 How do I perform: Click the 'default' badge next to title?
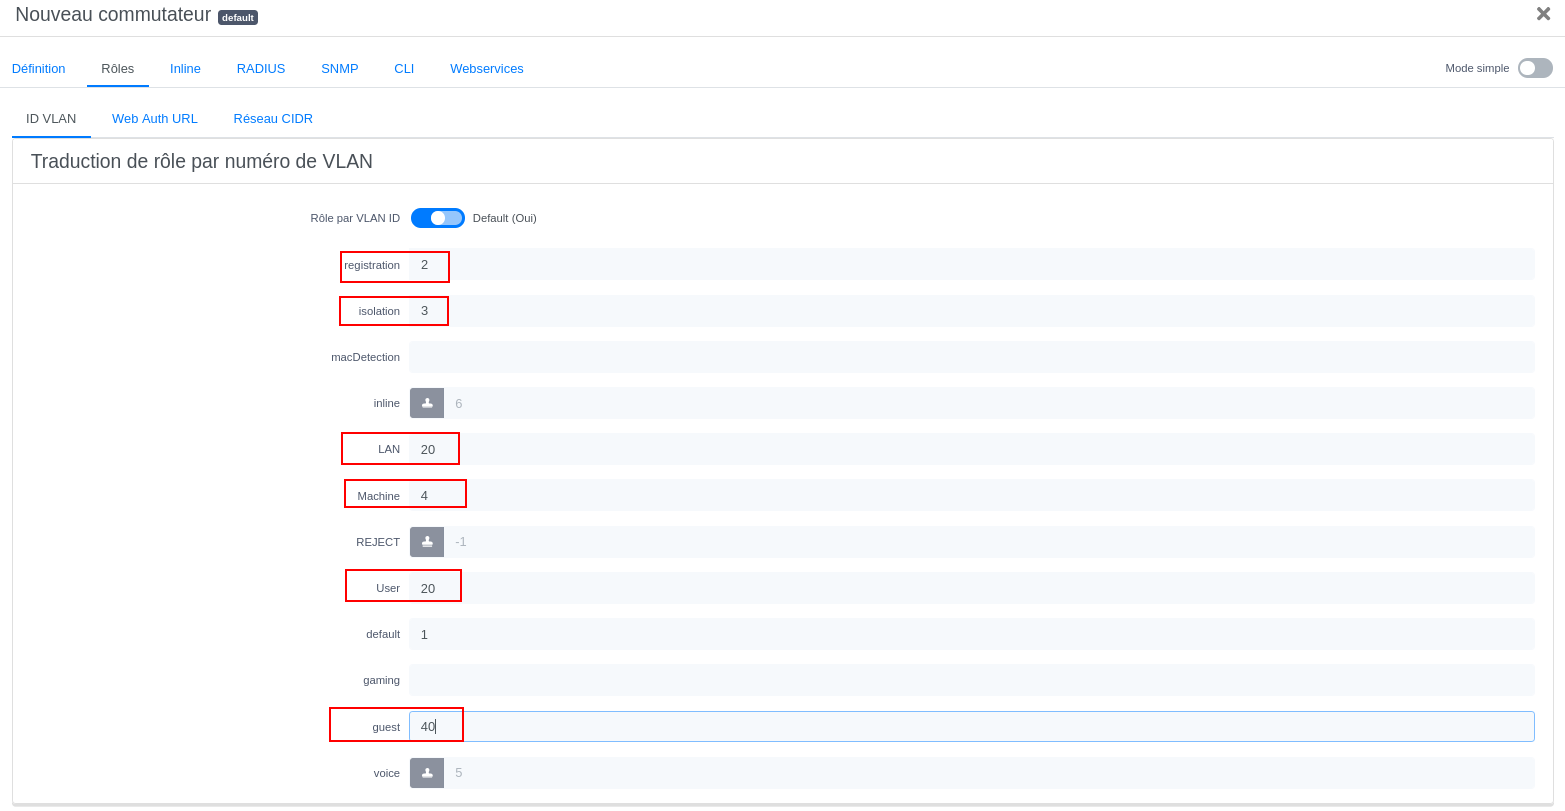[x=238, y=17]
